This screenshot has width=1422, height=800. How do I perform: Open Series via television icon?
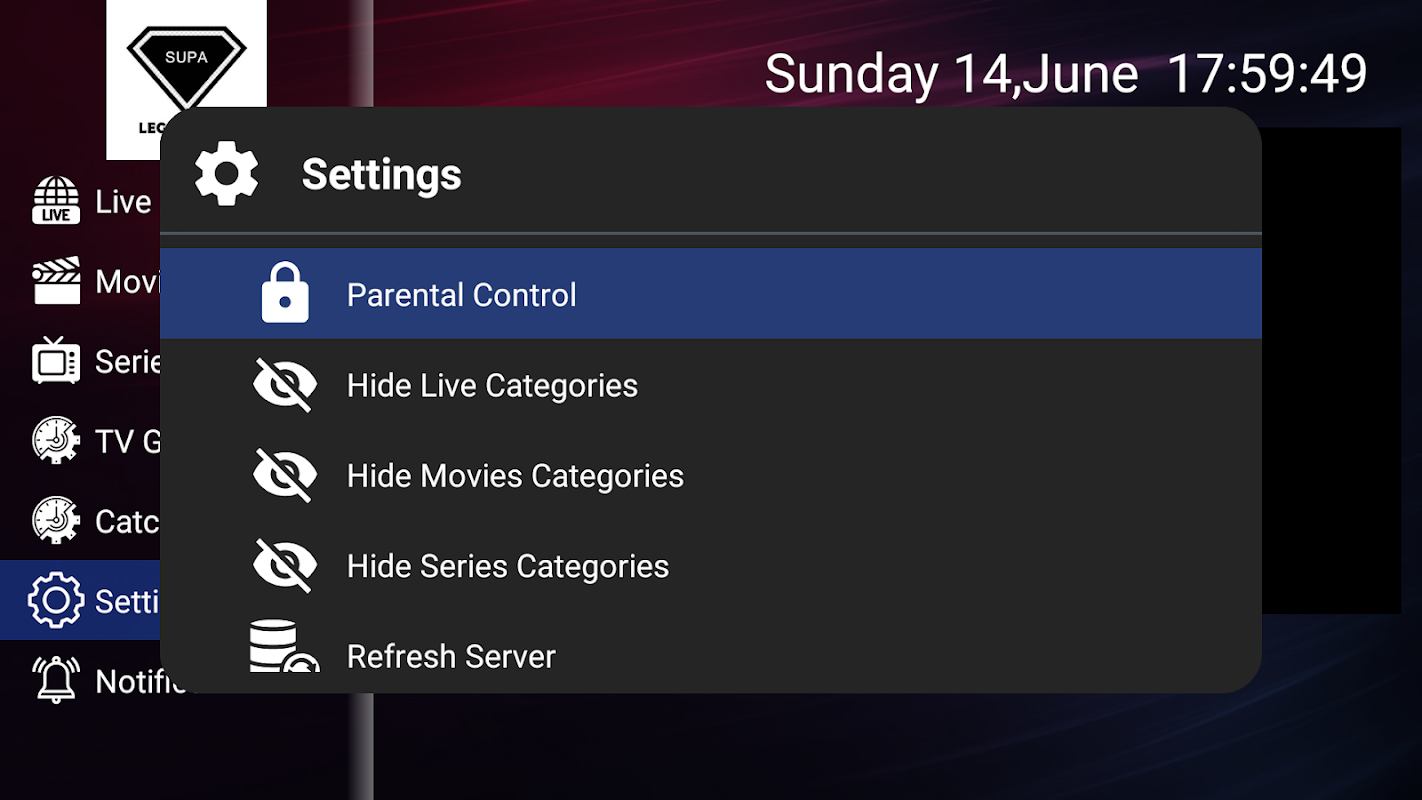56,361
